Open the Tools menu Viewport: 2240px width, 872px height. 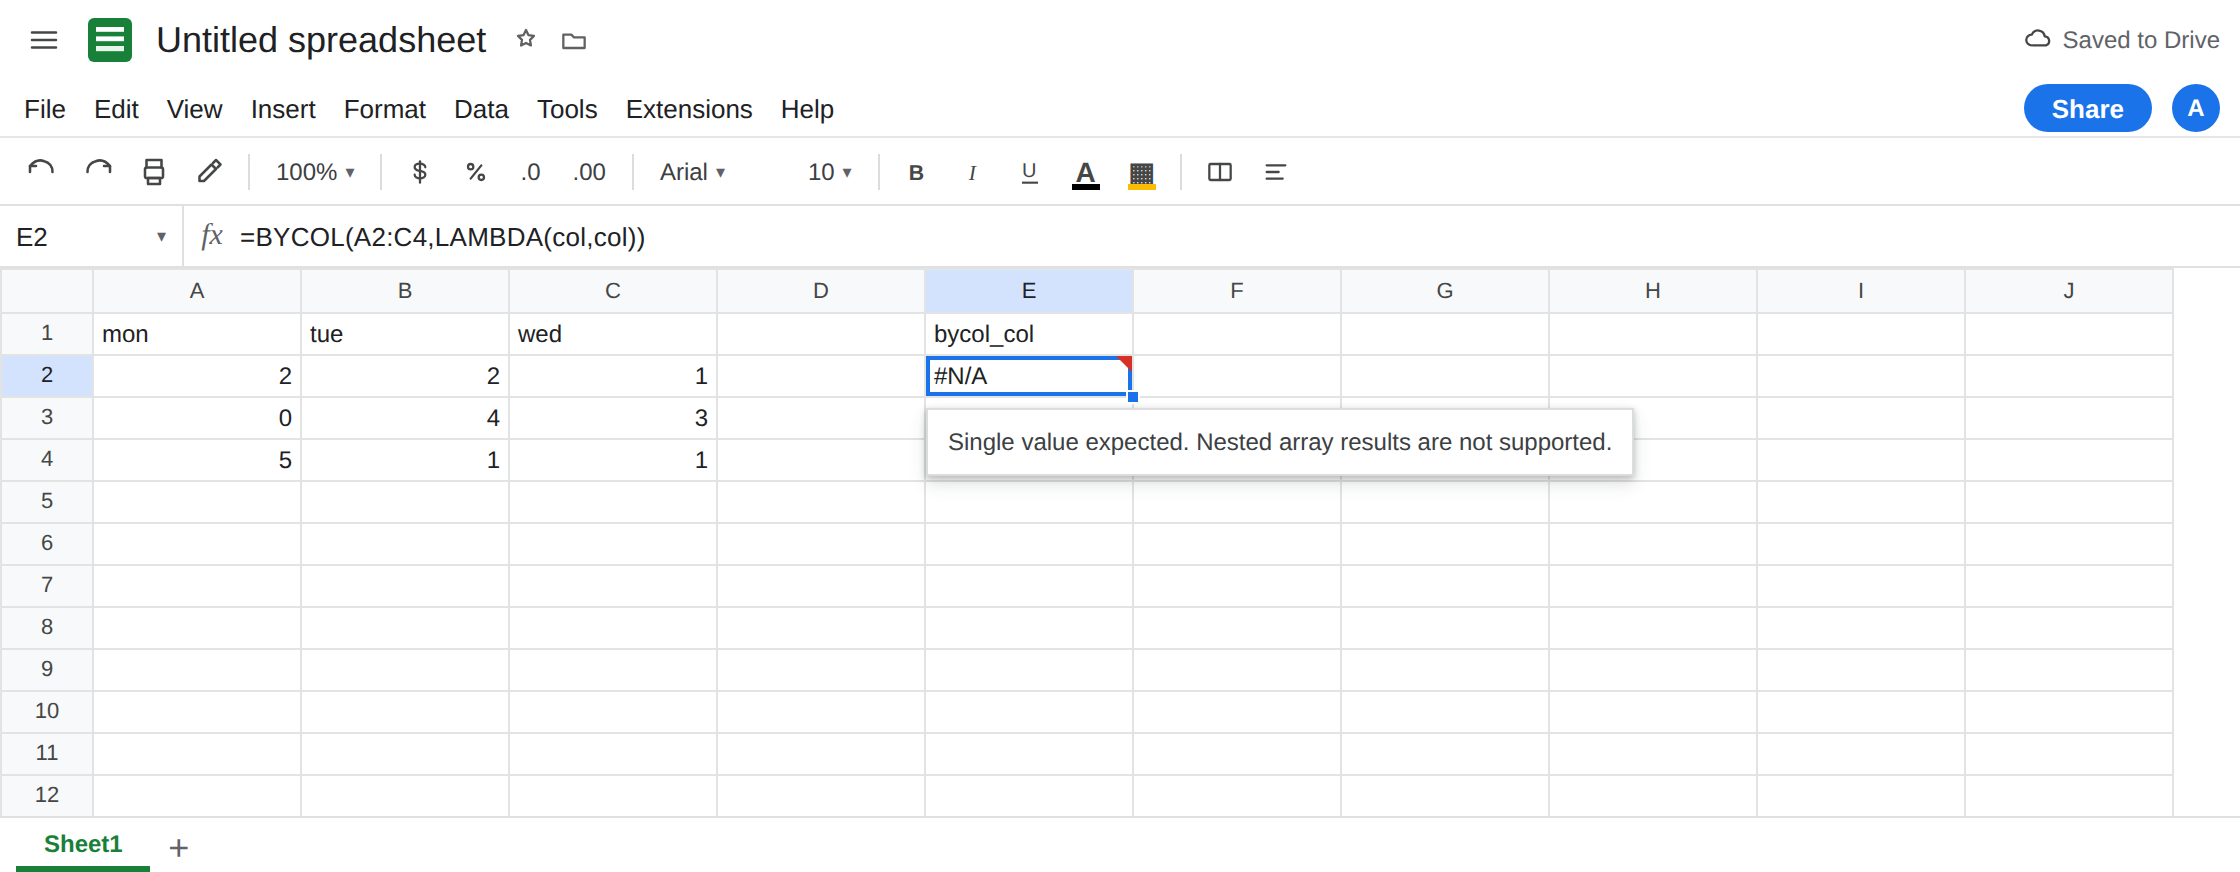click(567, 109)
